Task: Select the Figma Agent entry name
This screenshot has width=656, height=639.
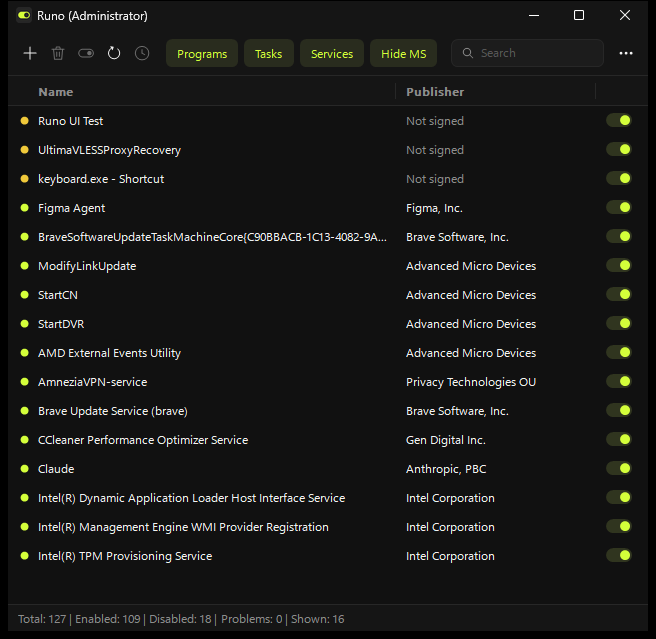Action: 72,208
